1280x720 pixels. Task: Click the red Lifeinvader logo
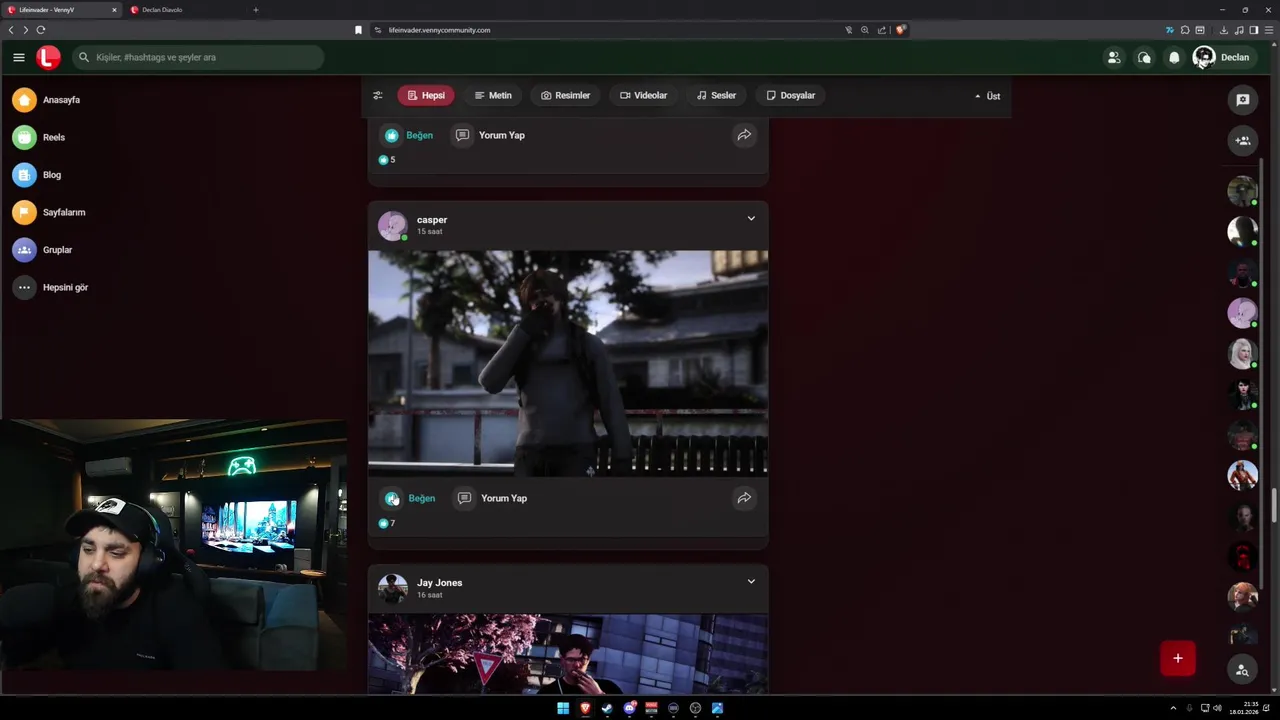click(x=48, y=57)
